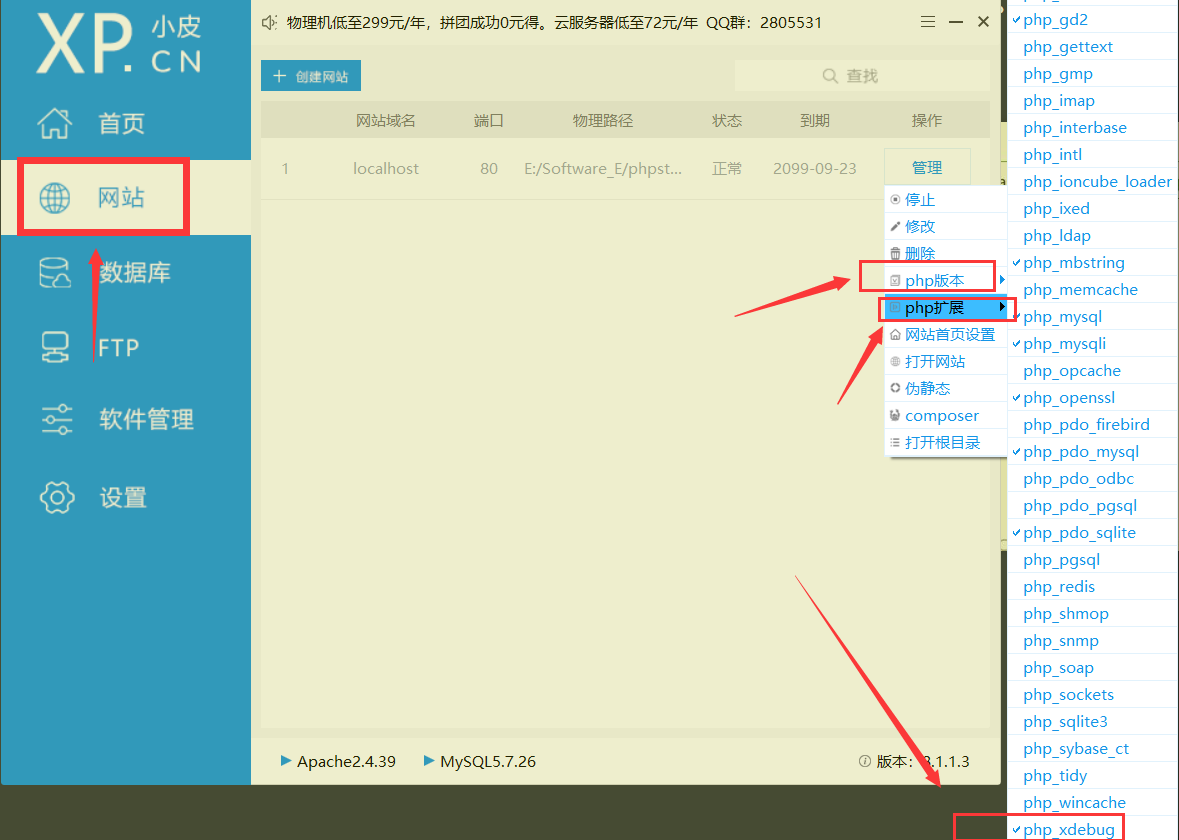This screenshot has height=840, width=1179.
Task: Click the MySQL5.7.26 play triangle
Action: (429, 760)
